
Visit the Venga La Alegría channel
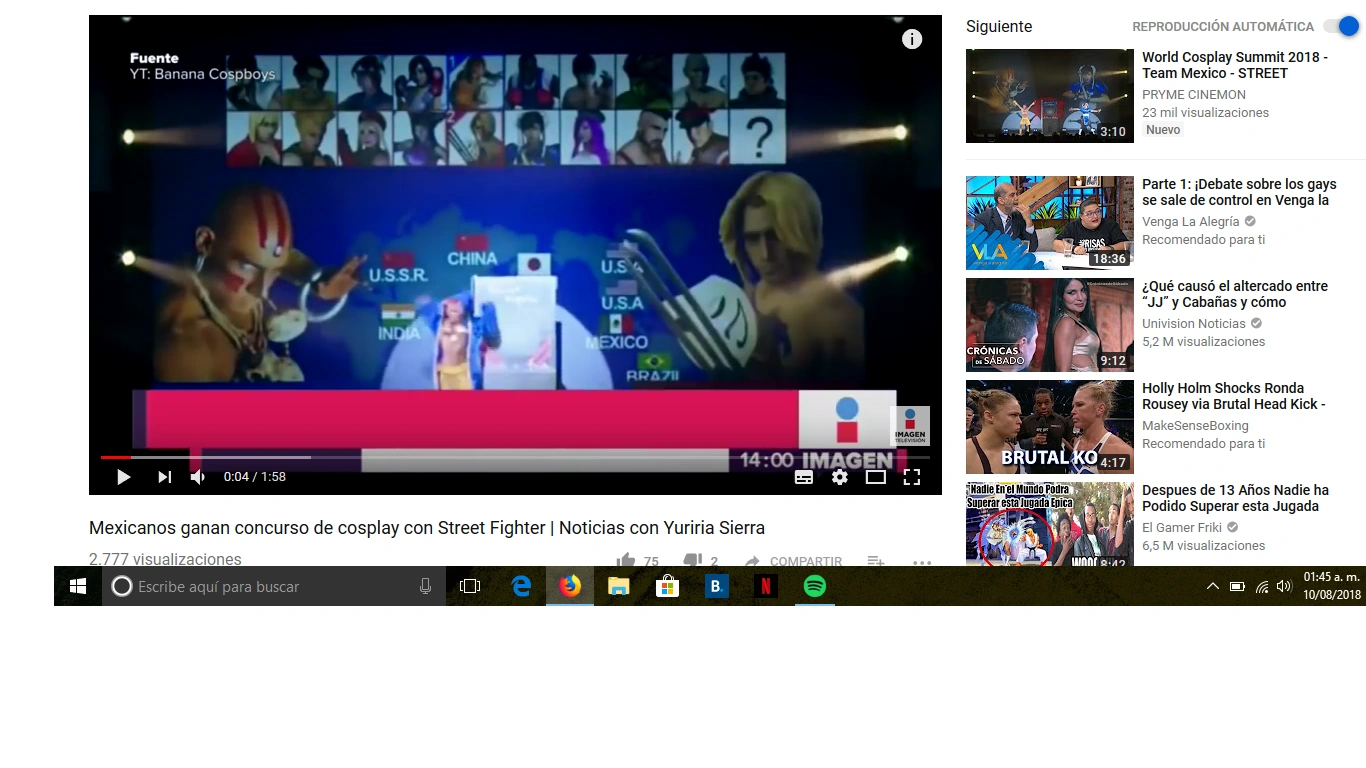1190,222
